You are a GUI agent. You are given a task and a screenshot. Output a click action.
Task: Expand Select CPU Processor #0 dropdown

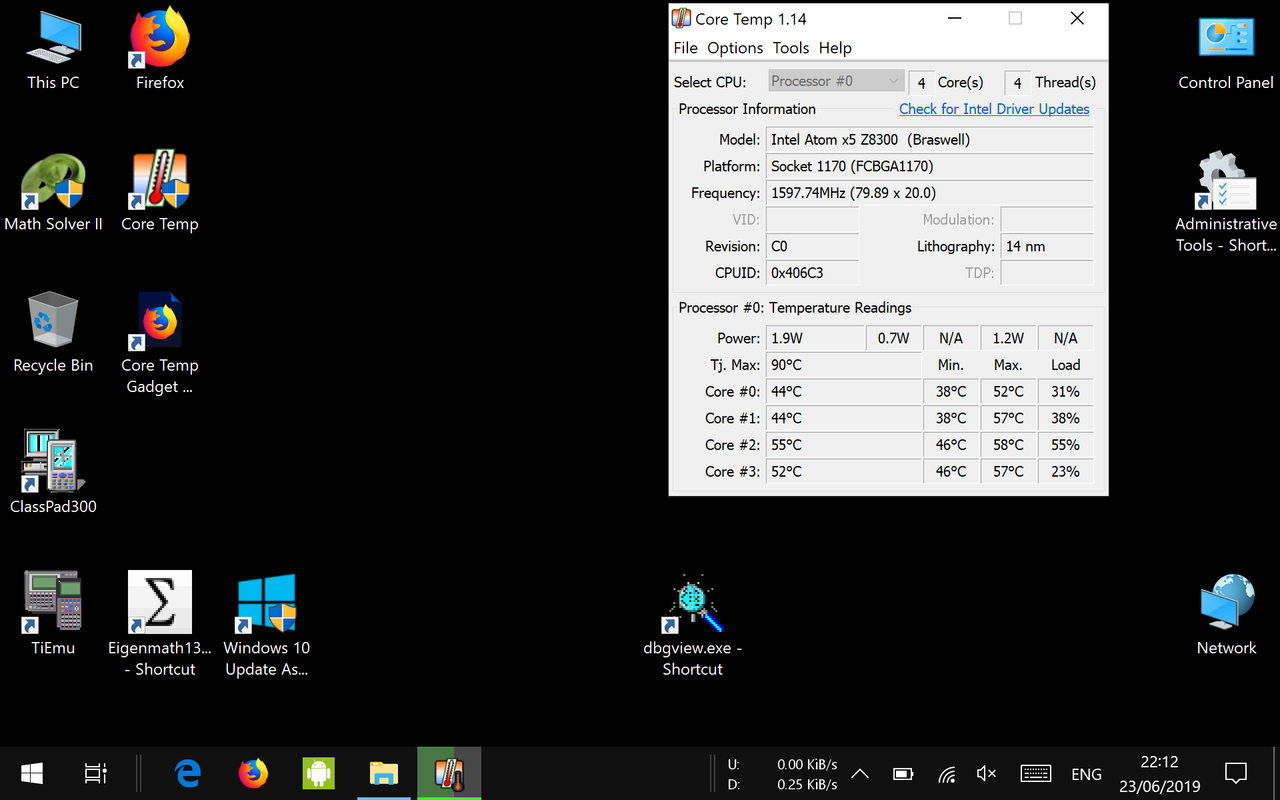click(x=836, y=81)
